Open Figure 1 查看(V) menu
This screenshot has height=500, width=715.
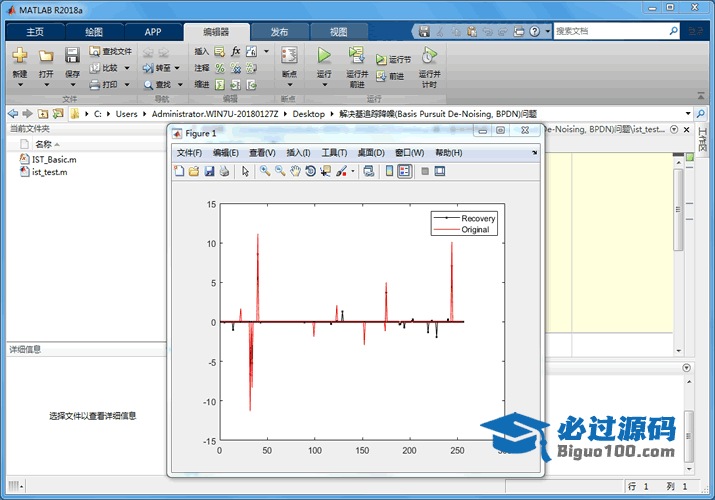coord(262,153)
